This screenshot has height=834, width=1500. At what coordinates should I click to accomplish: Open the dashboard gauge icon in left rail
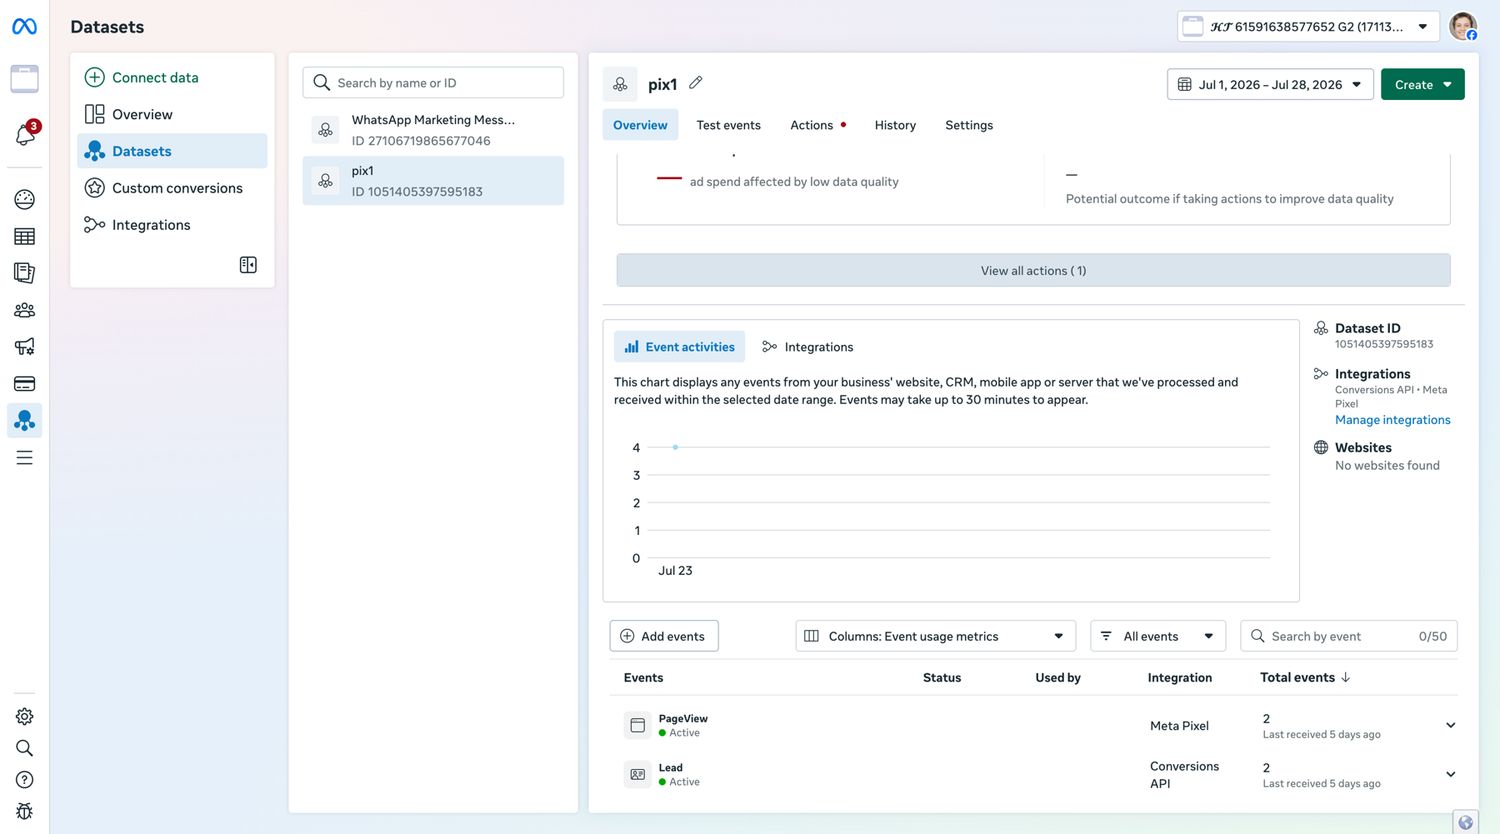(25, 199)
